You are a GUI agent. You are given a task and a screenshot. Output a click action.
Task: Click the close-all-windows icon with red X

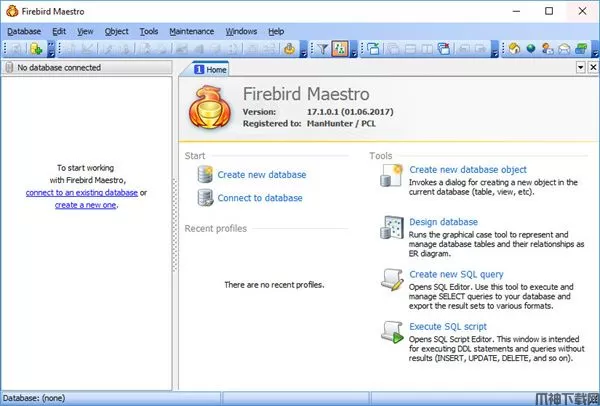coord(444,49)
